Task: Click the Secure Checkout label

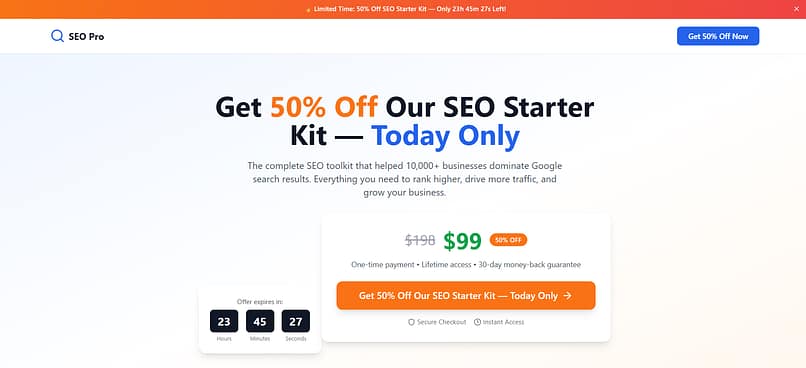Action: 442,322
